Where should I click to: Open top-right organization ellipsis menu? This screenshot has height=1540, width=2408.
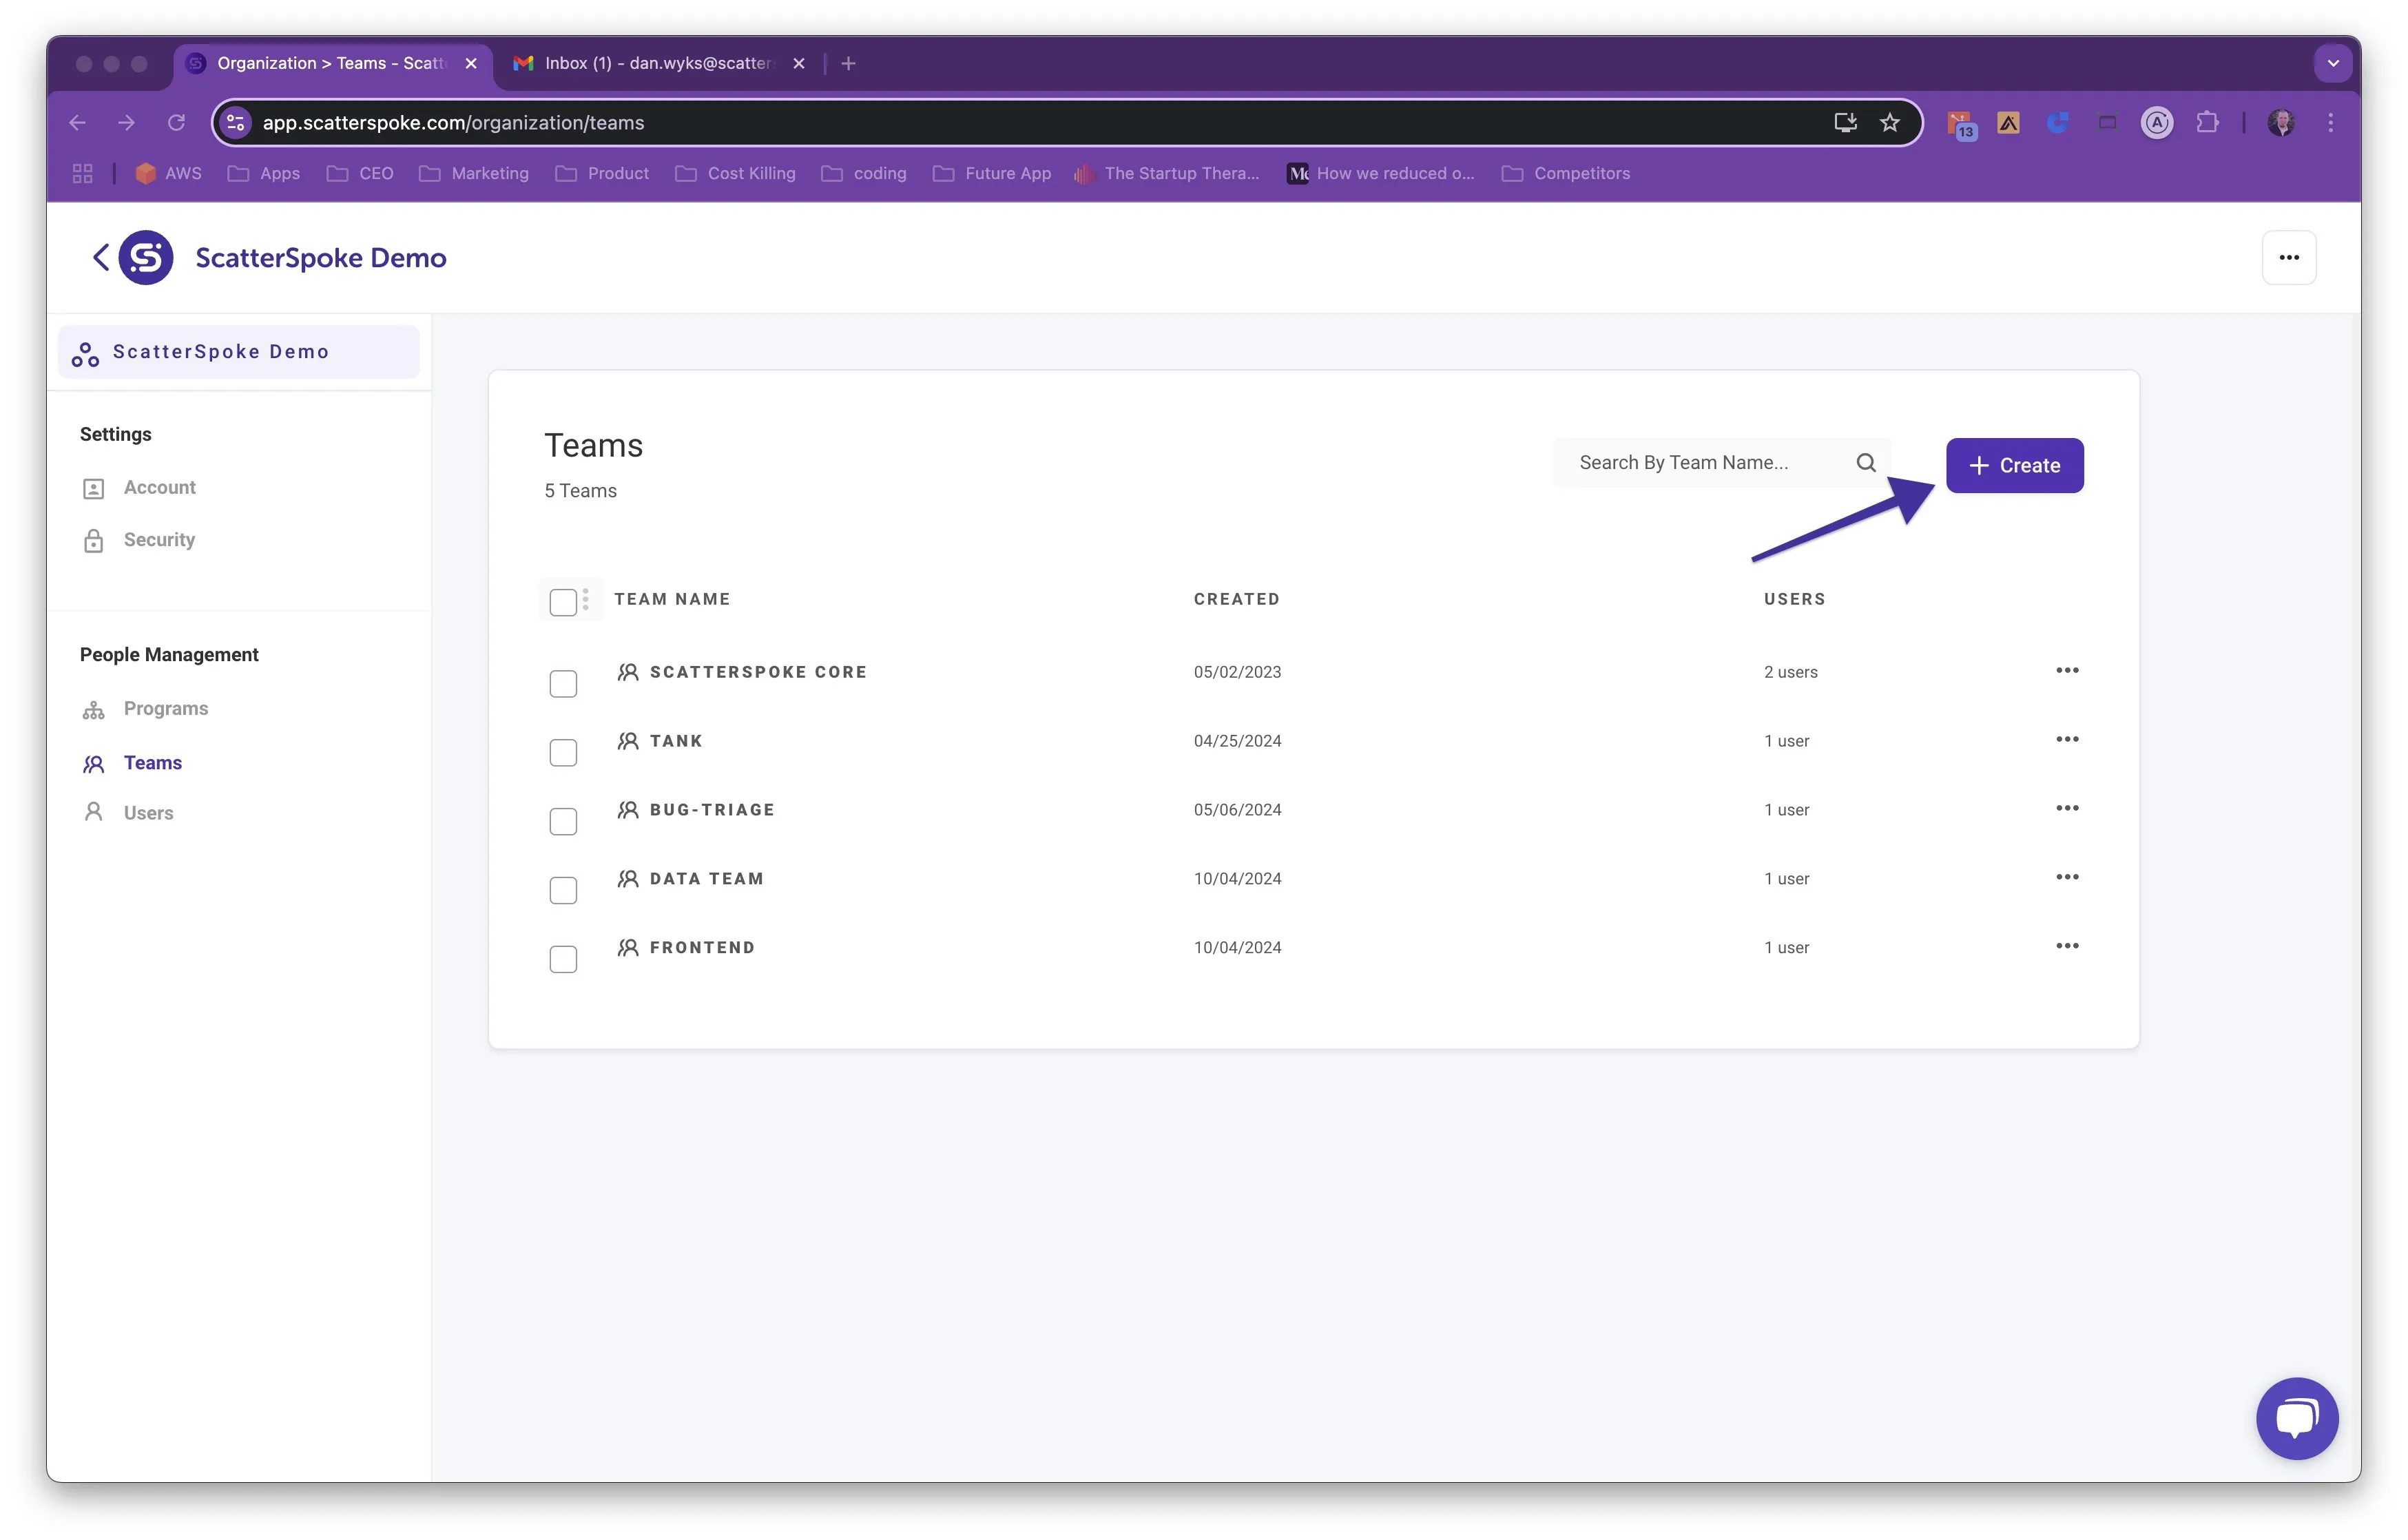2288,258
